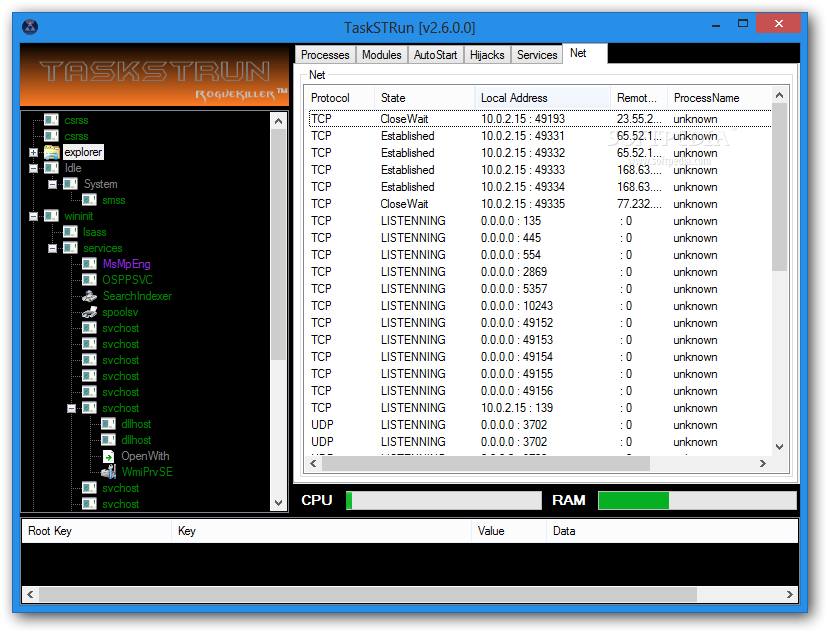The height and width of the screenshot is (633, 828).
Task: Sort by State column header
Action: [x=425, y=98]
